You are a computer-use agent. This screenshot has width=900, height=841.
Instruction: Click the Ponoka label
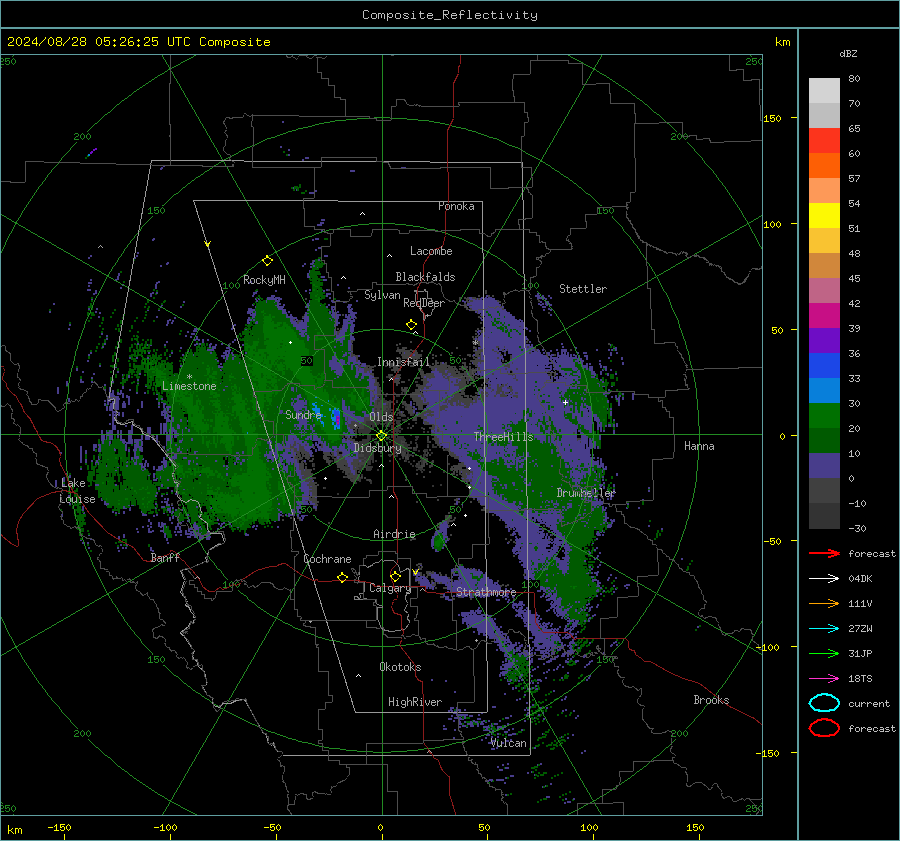(x=456, y=206)
